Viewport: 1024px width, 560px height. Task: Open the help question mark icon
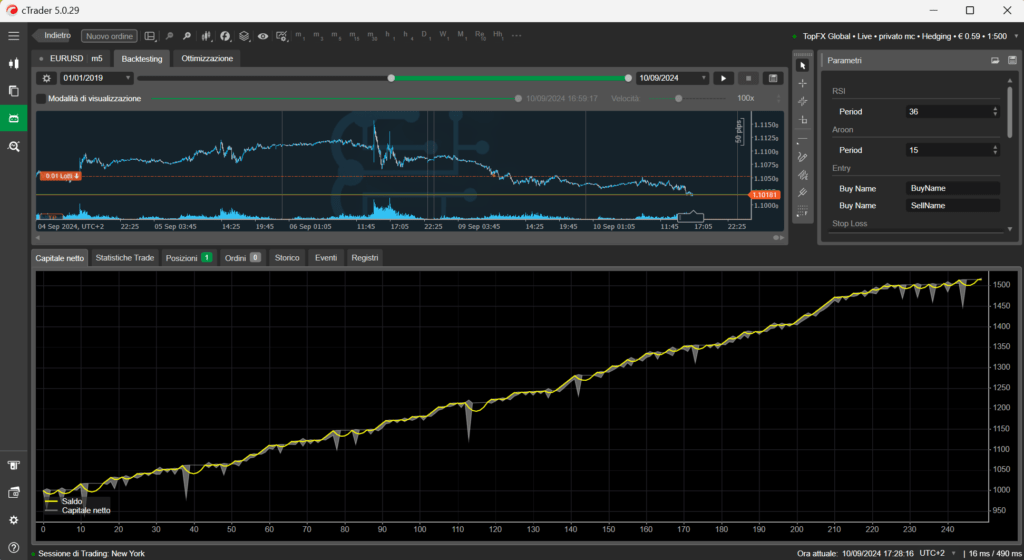click(13, 548)
